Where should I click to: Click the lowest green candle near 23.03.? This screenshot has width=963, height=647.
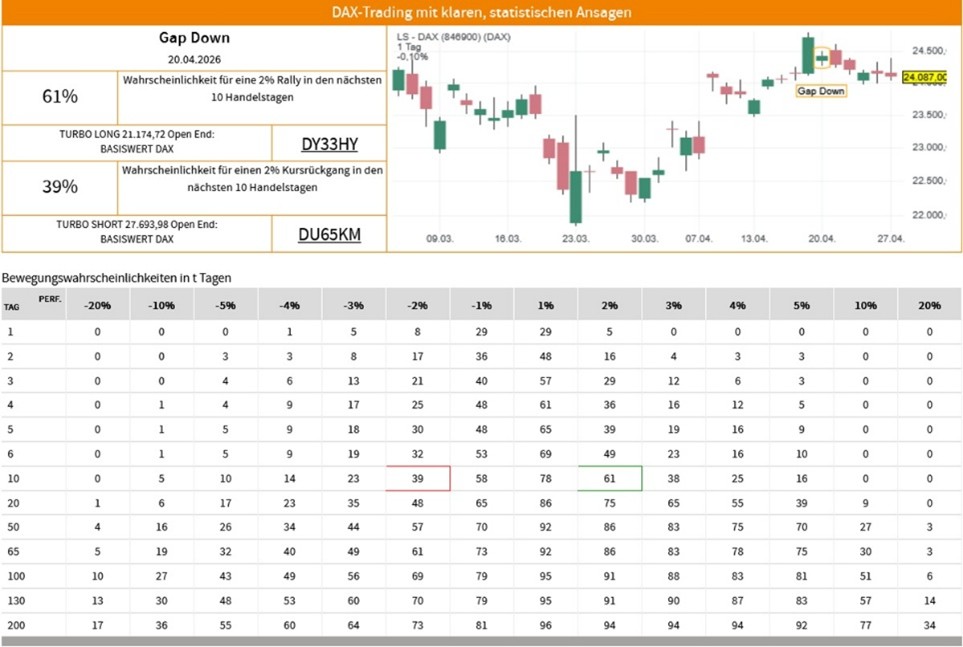[576, 196]
